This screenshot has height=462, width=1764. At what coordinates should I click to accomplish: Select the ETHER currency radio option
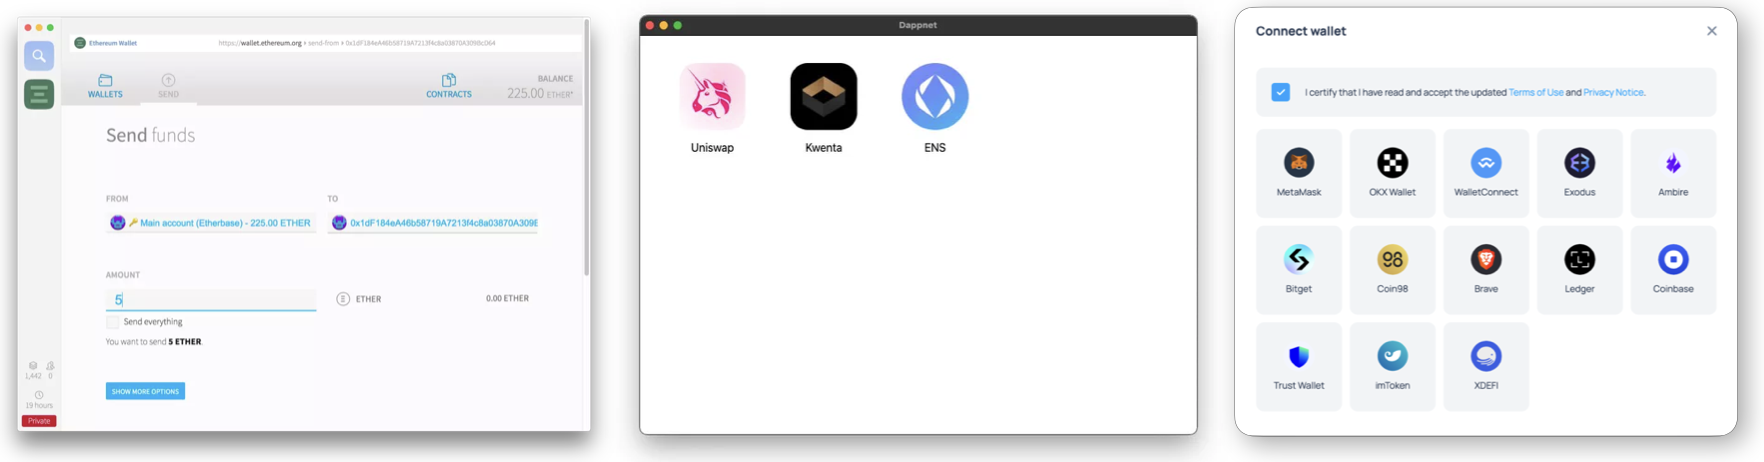[x=343, y=299]
